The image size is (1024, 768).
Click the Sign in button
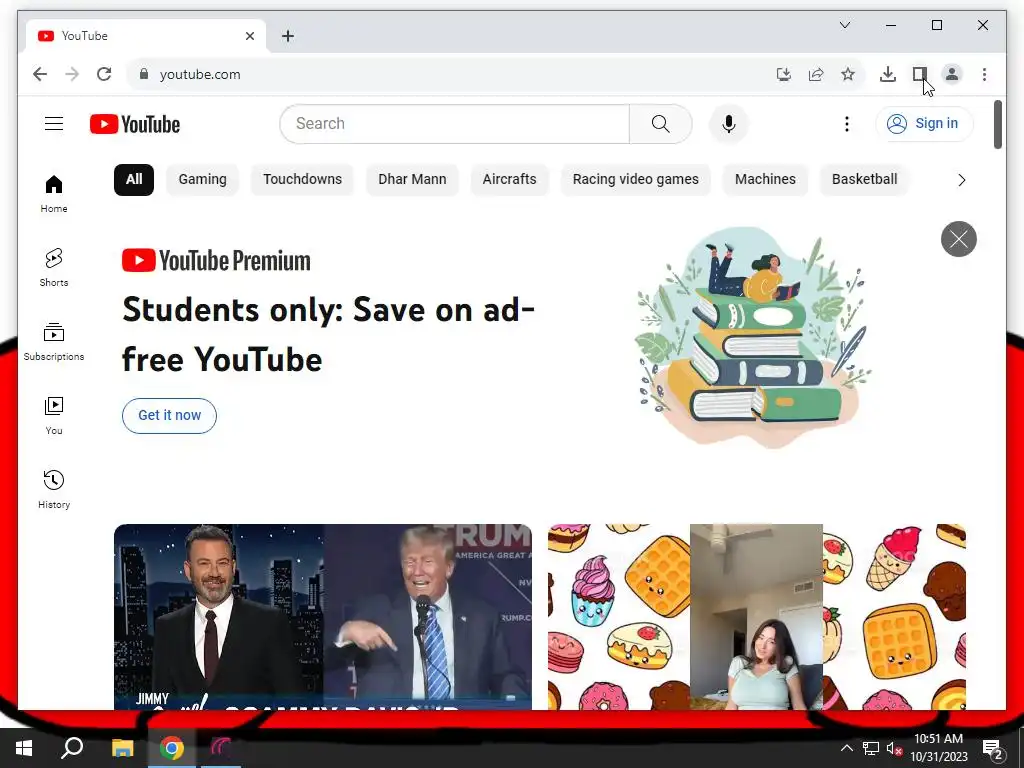[x=924, y=123]
